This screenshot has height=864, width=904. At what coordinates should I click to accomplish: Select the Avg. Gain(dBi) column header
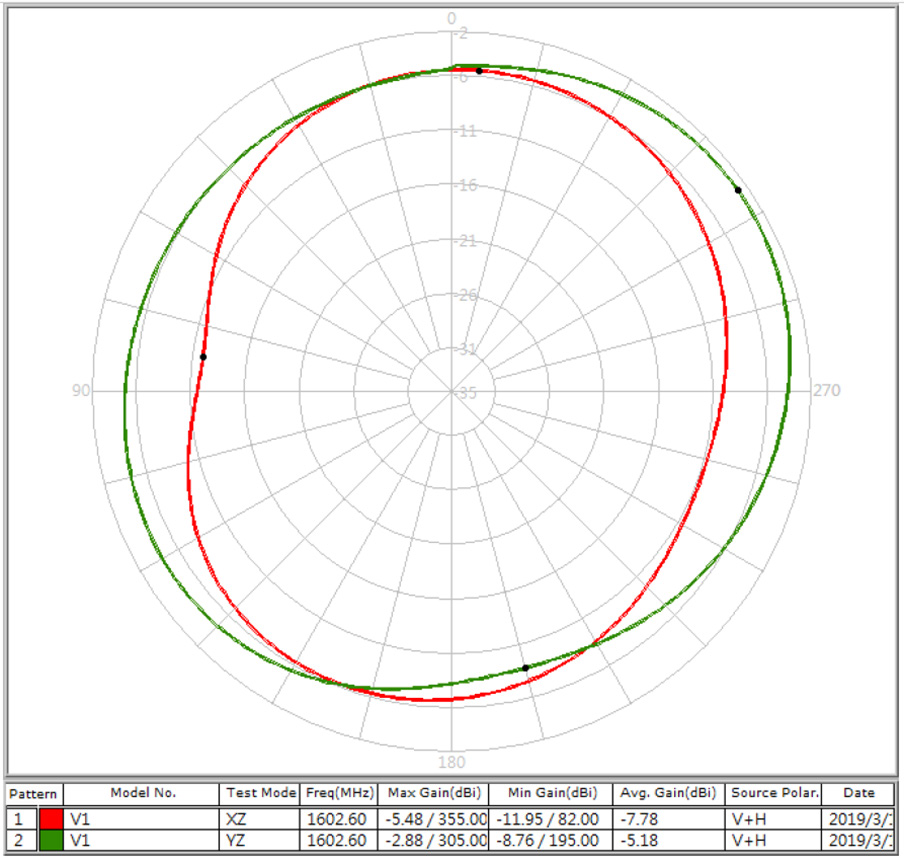pyautogui.click(x=668, y=793)
